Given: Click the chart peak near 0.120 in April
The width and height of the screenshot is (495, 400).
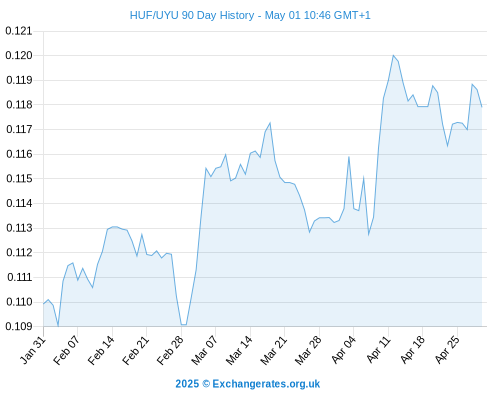Looking at the screenshot, I should 393,56.
